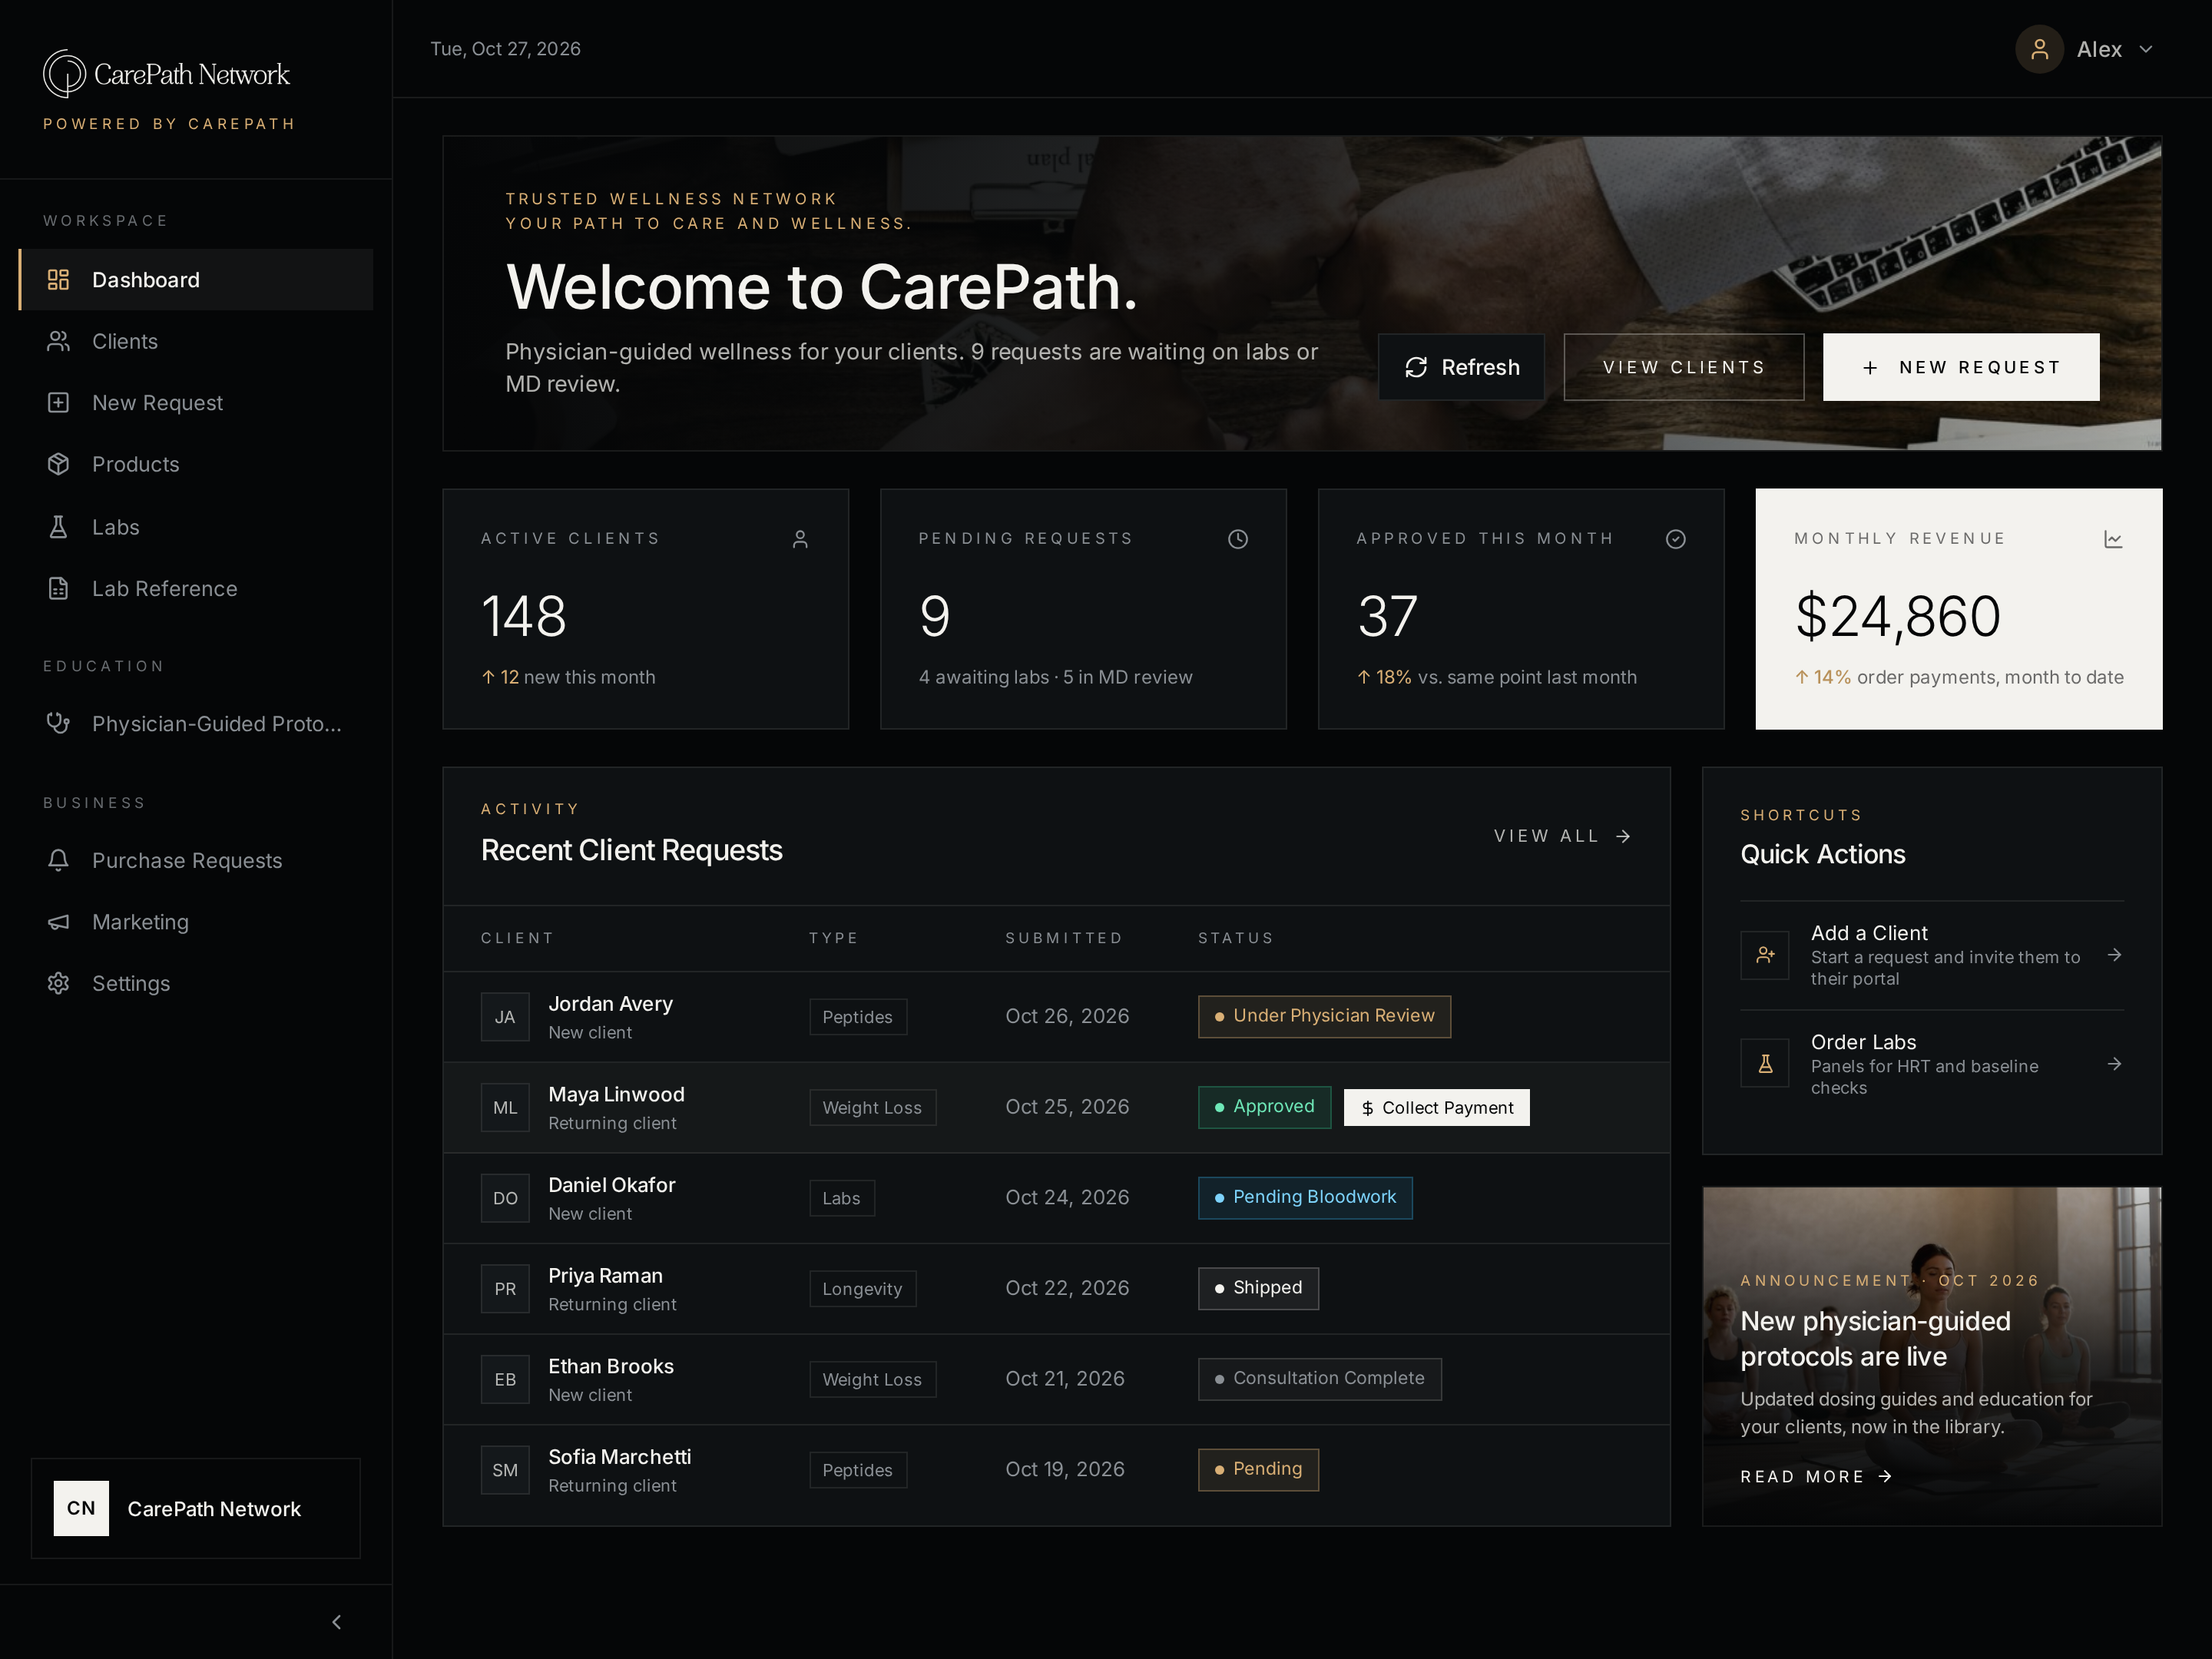Click the VIEW CLIENTS button
Viewport: 2212px width, 1659px height.
click(x=1684, y=367)
